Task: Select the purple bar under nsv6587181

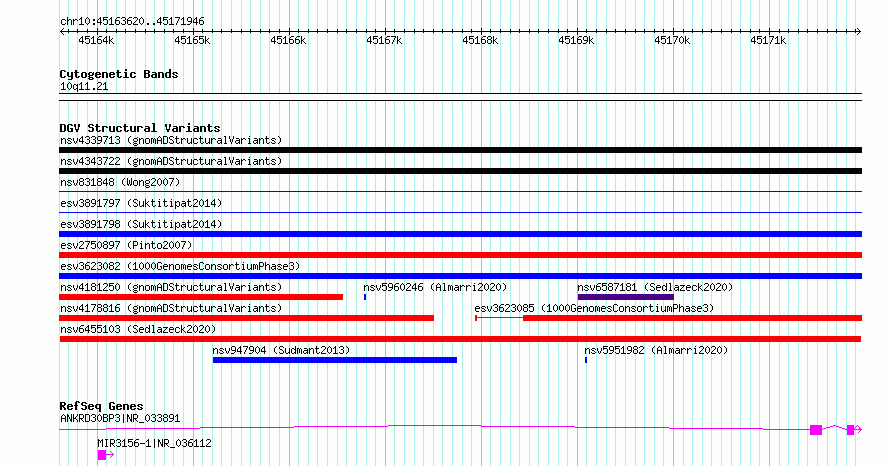Action: pyautogui.click(x=625, y=297)
